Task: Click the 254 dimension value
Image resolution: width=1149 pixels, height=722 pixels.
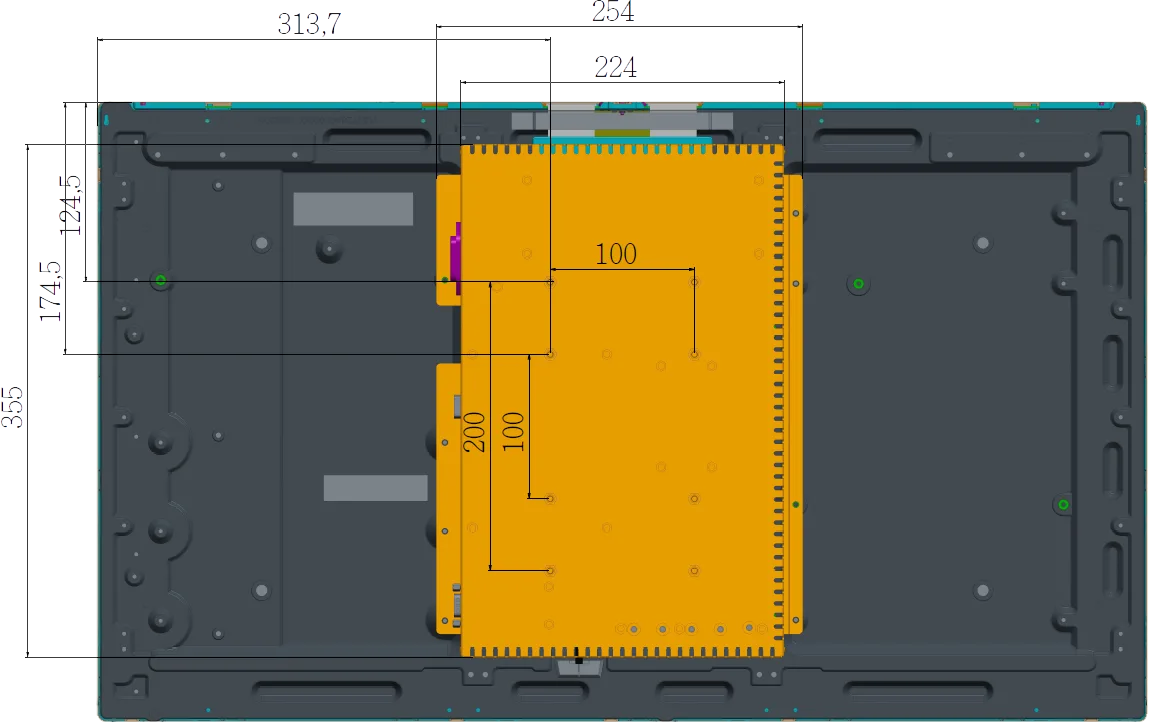Action: tap(613, 12)
